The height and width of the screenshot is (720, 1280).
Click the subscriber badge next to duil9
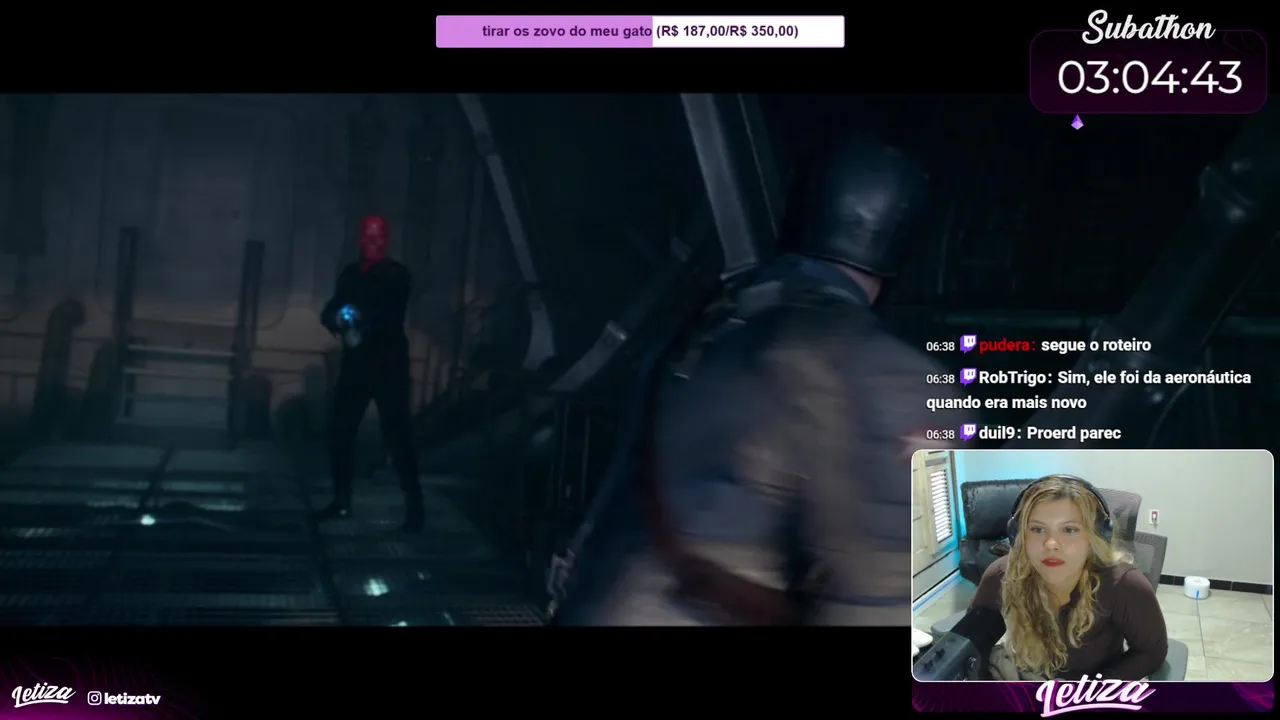click(x=968, y=432)
